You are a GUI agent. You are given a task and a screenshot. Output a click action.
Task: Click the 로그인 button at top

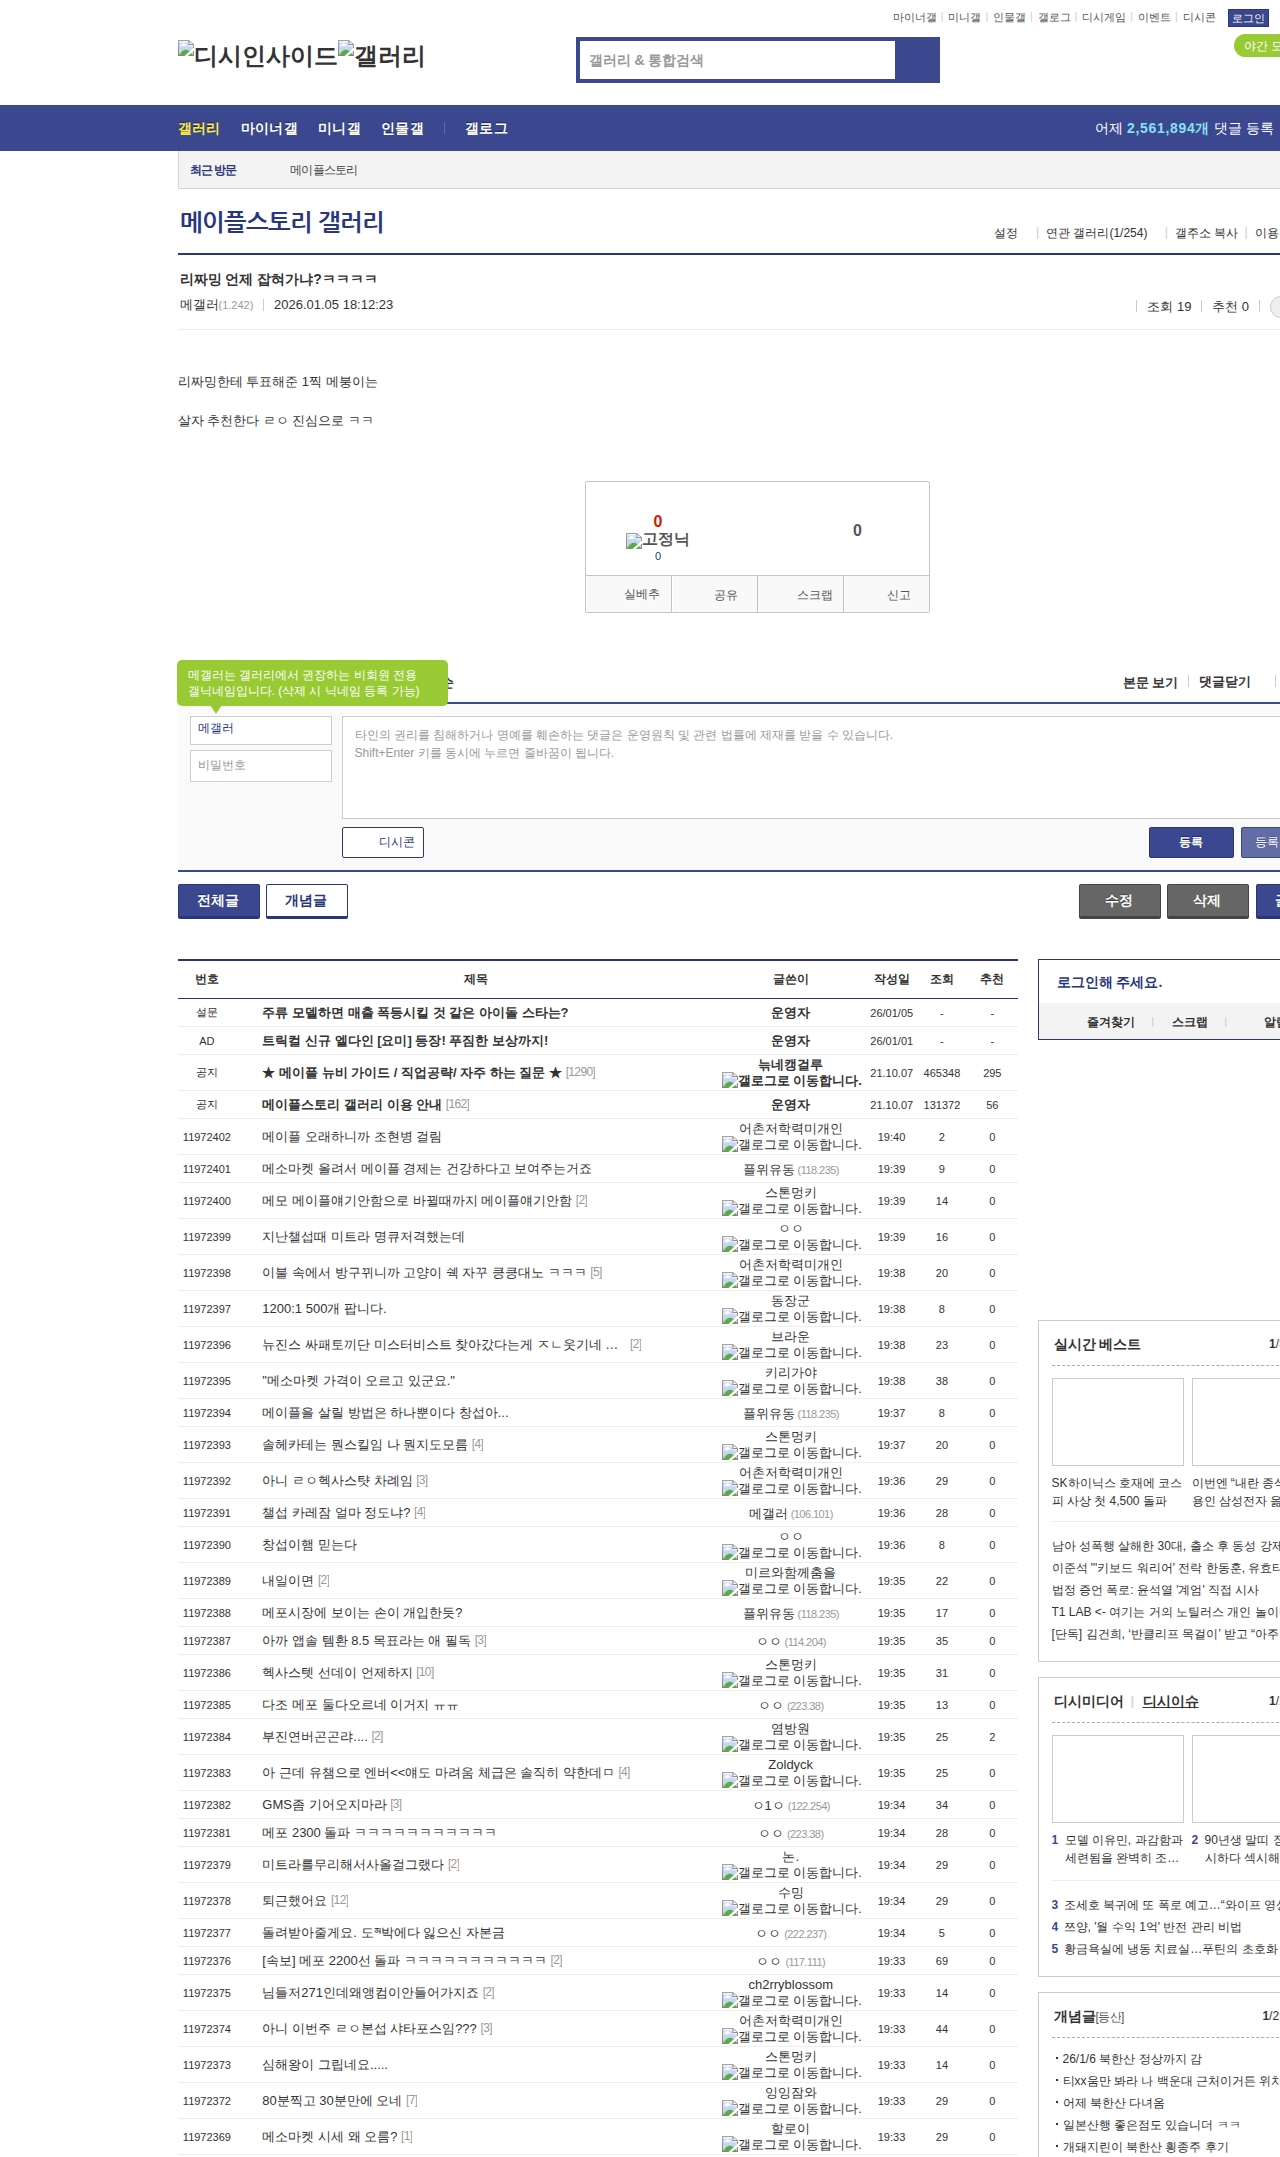(x=1248, y=18)
